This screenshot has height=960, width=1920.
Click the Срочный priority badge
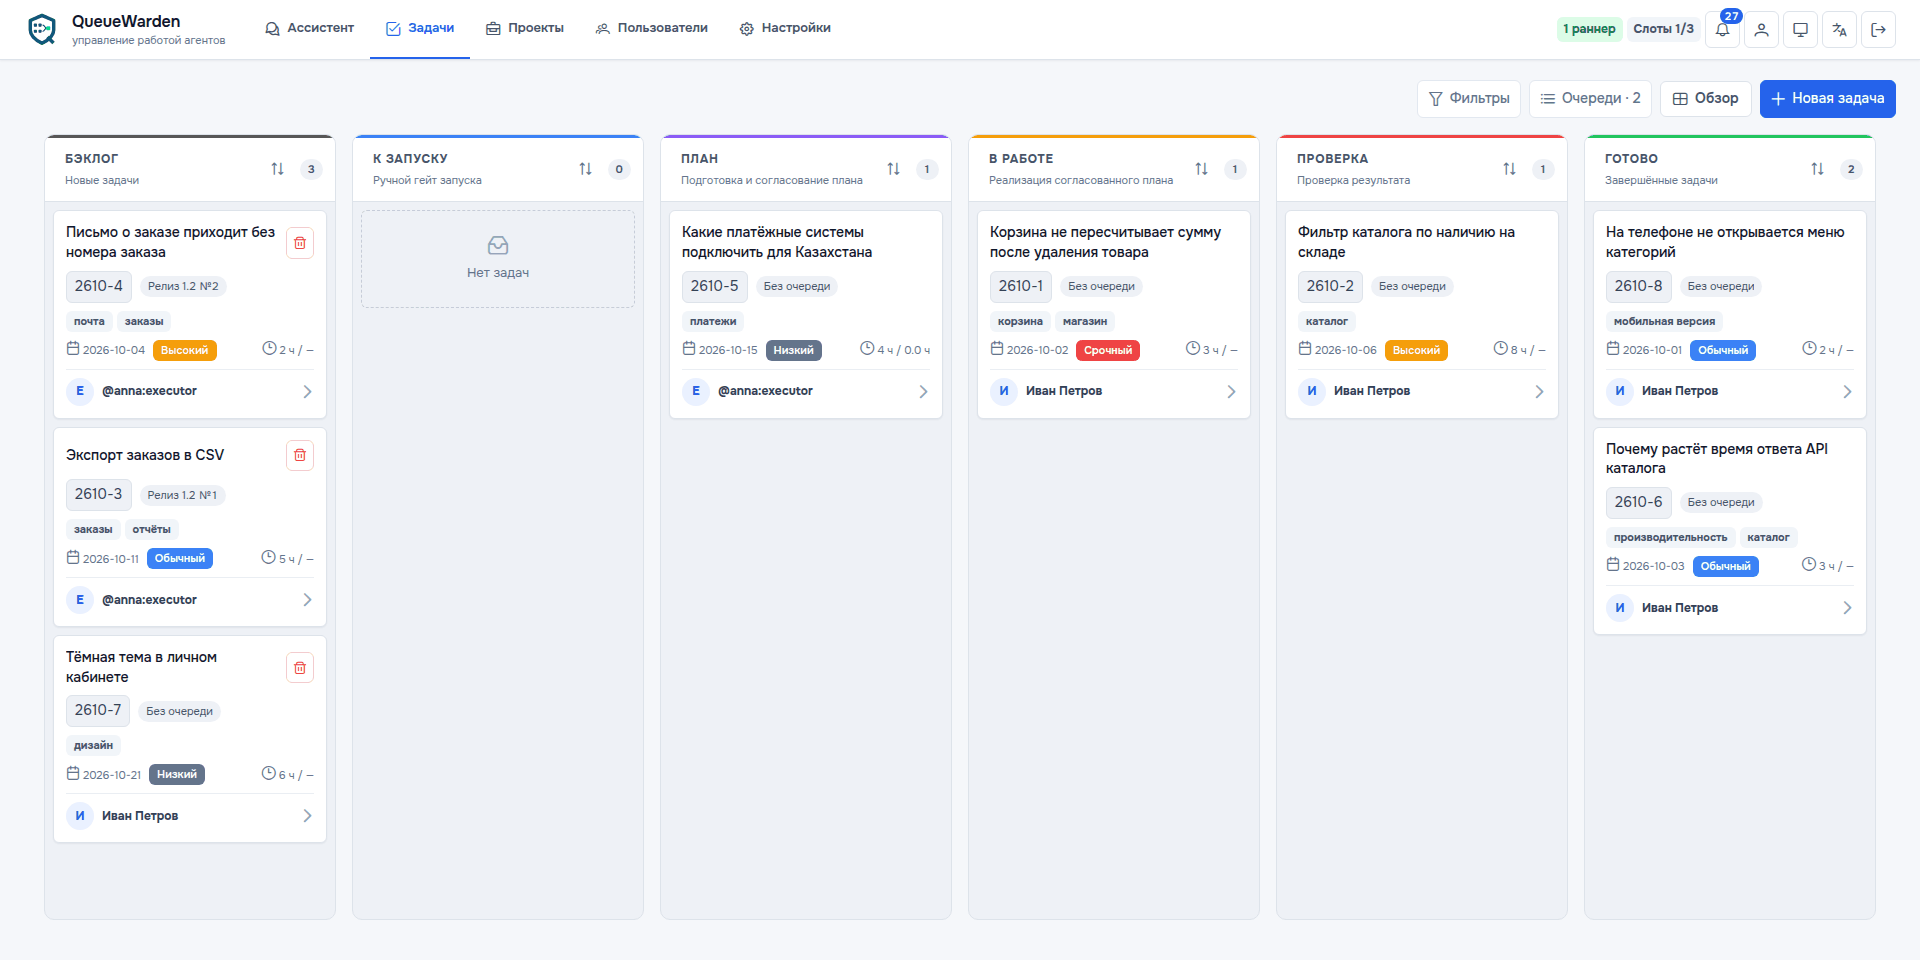coord(1108,350)
